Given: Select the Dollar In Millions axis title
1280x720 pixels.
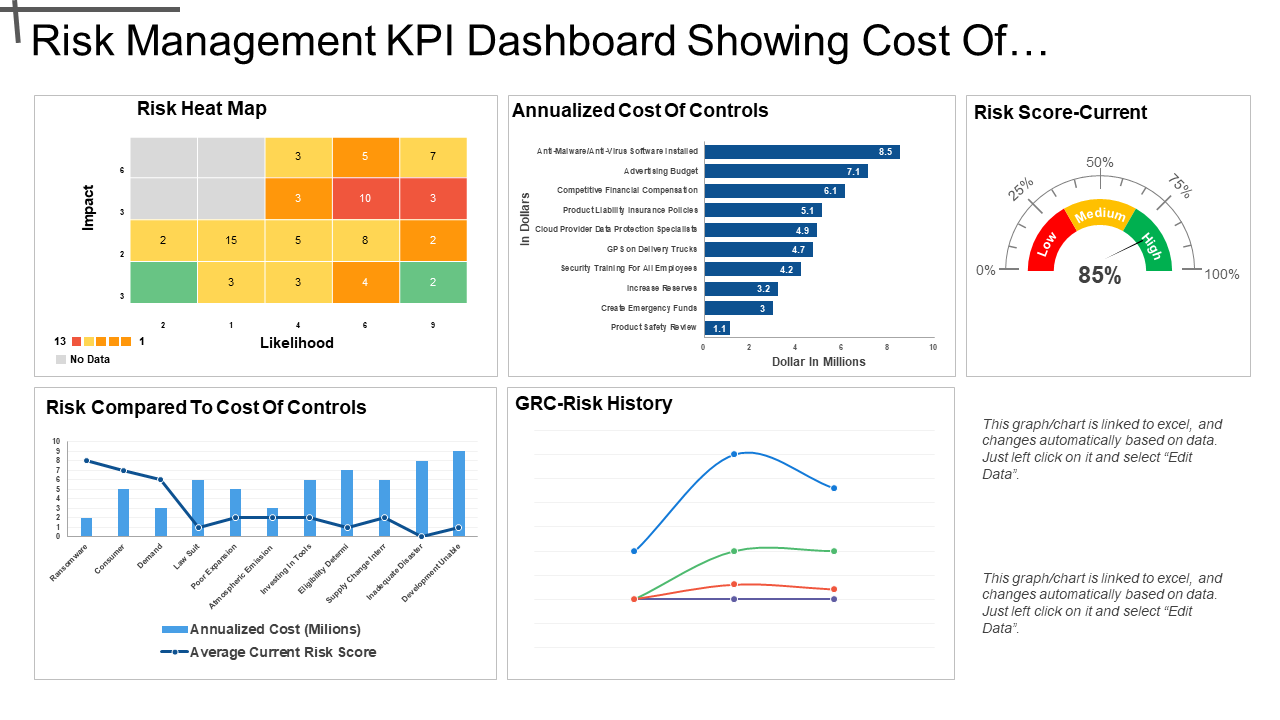Looking at the screenshot, I should [x=819, y=362].
